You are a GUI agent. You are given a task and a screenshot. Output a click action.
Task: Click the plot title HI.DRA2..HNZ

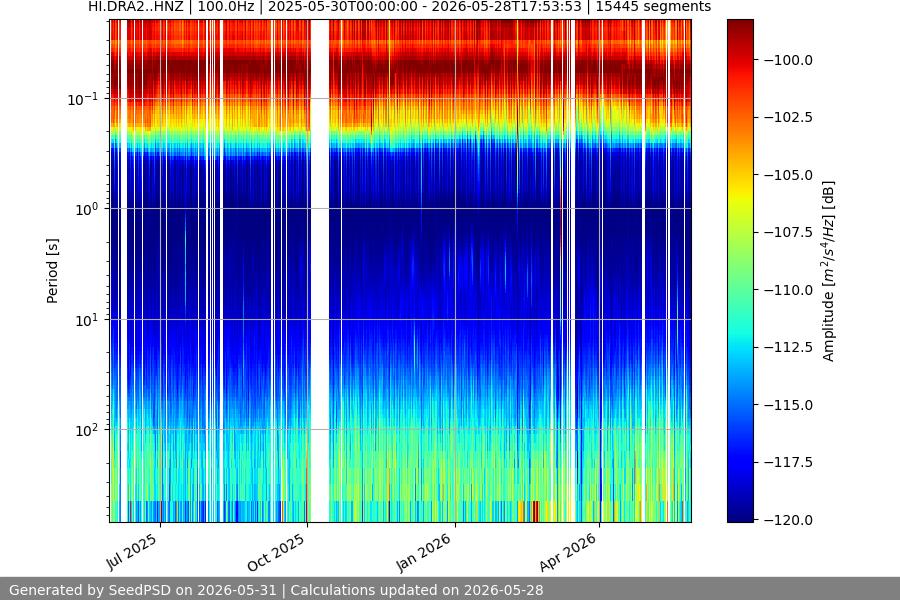(x=399, y=7)
